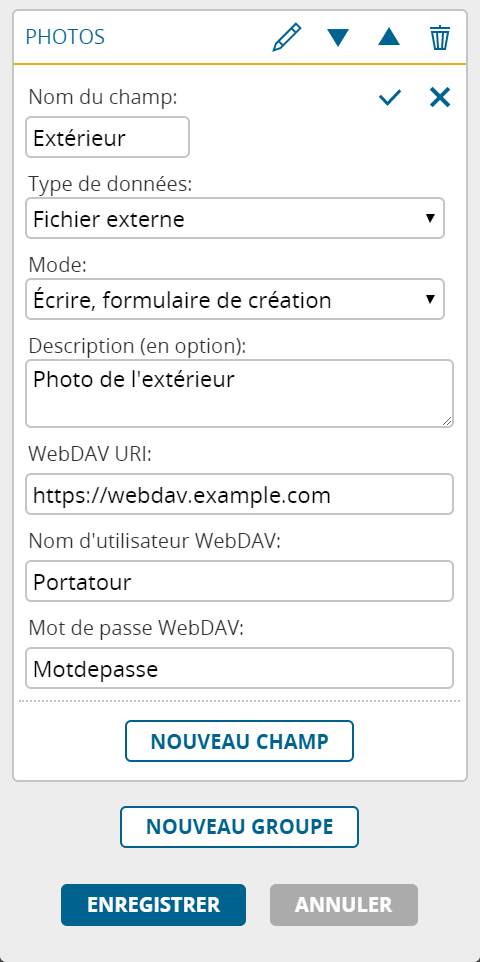Viewport: 480px width, 962px height.
Task: Click into the Description text area
Action: click(239, 393)
